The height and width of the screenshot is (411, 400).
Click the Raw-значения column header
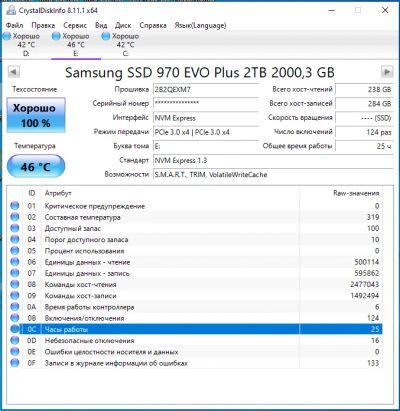(356, 193)
